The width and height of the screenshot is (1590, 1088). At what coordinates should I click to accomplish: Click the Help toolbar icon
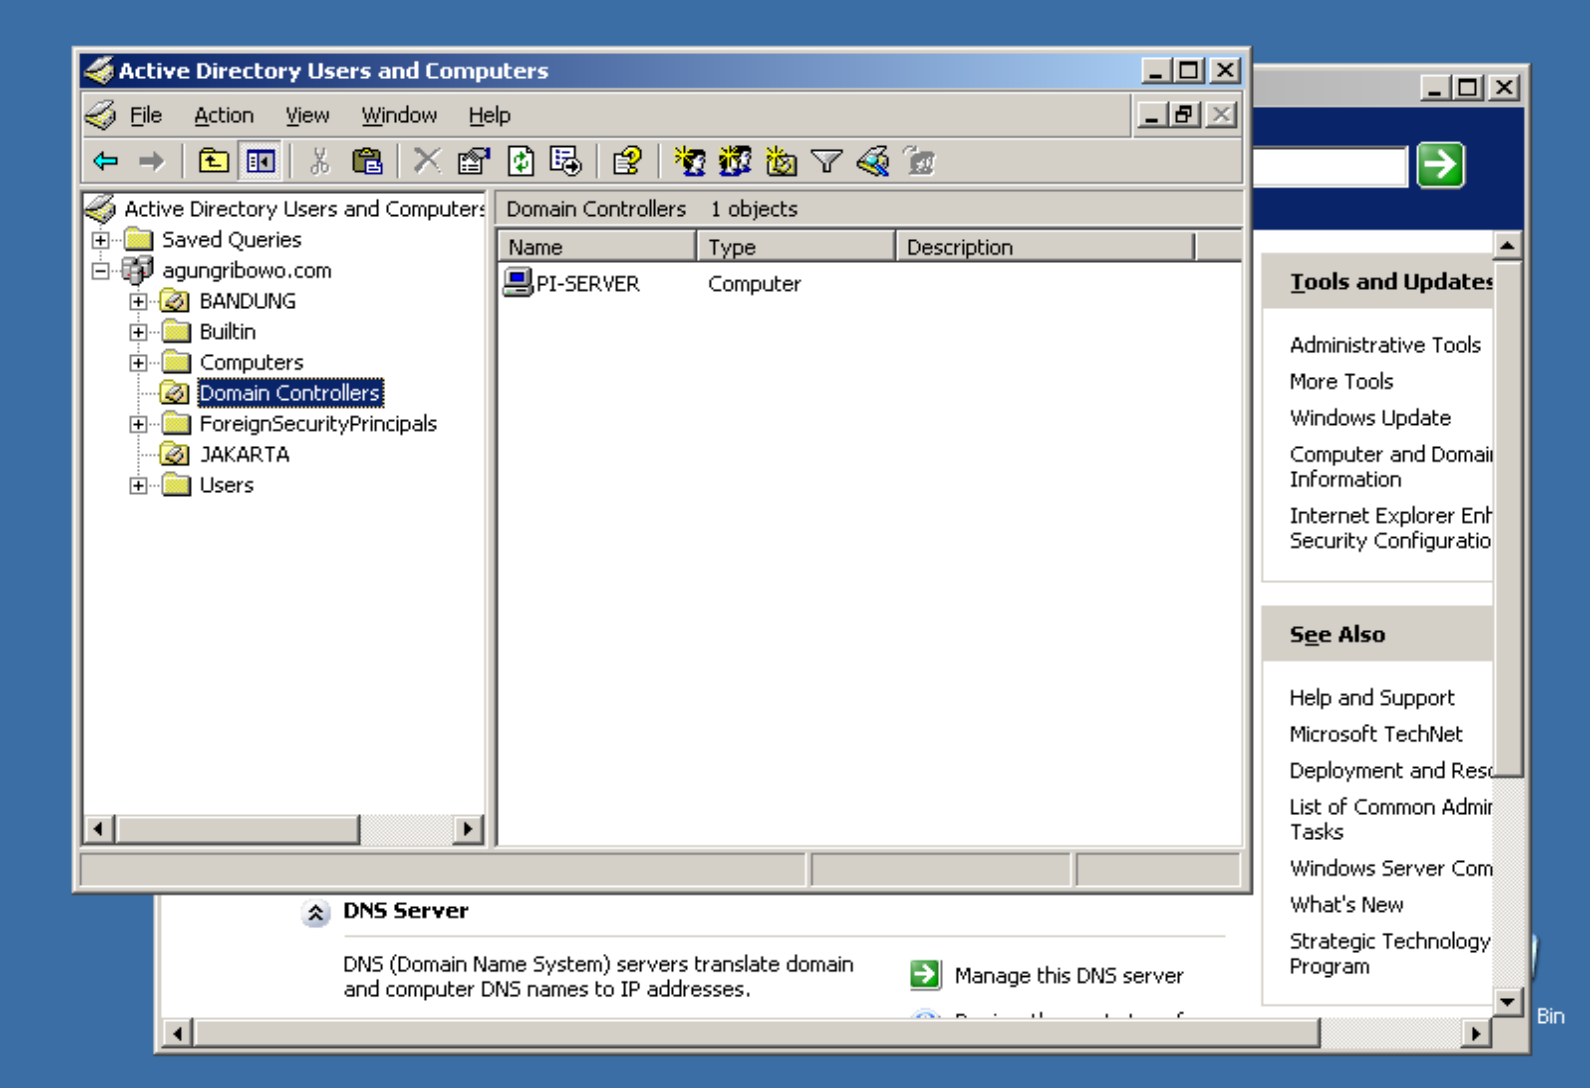pyautogui.click(x=627, y=161)
